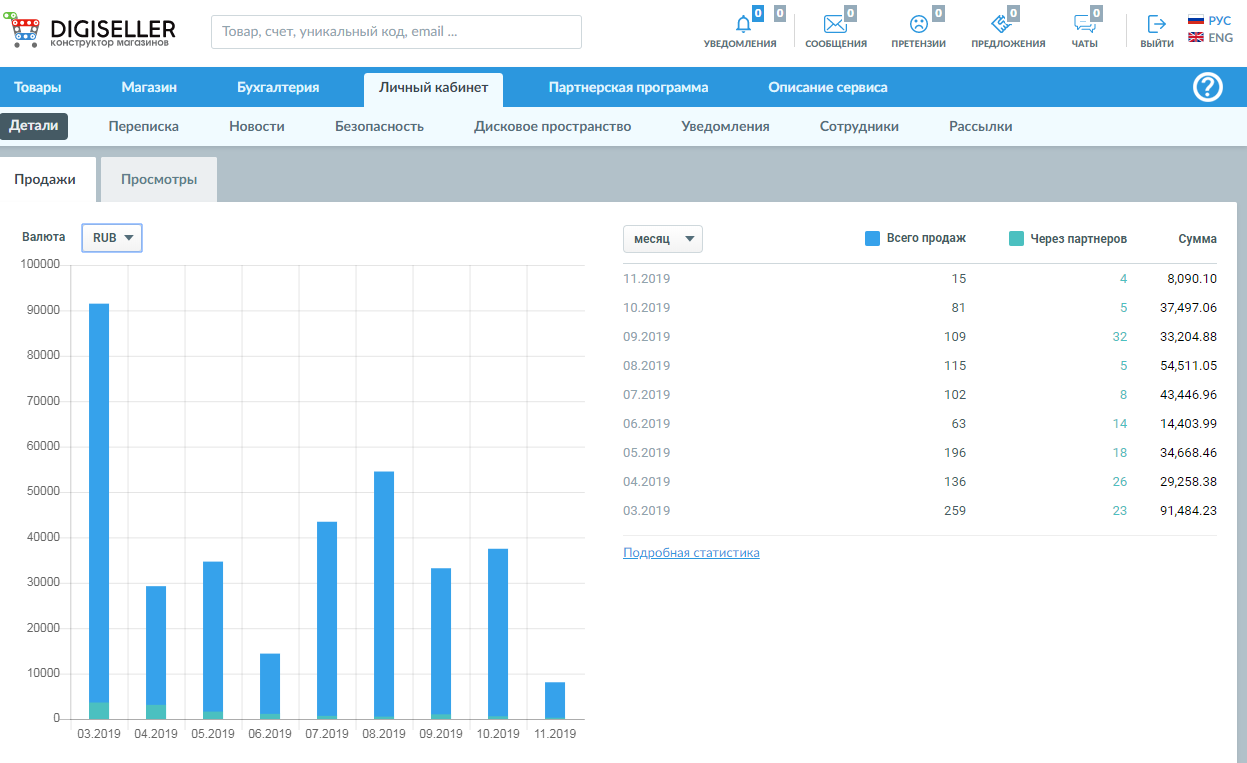This screenshot has height=763, width=1247.
Task: Open the messages envelope icon
Action: pyautogui.click(x=835, y=25)
